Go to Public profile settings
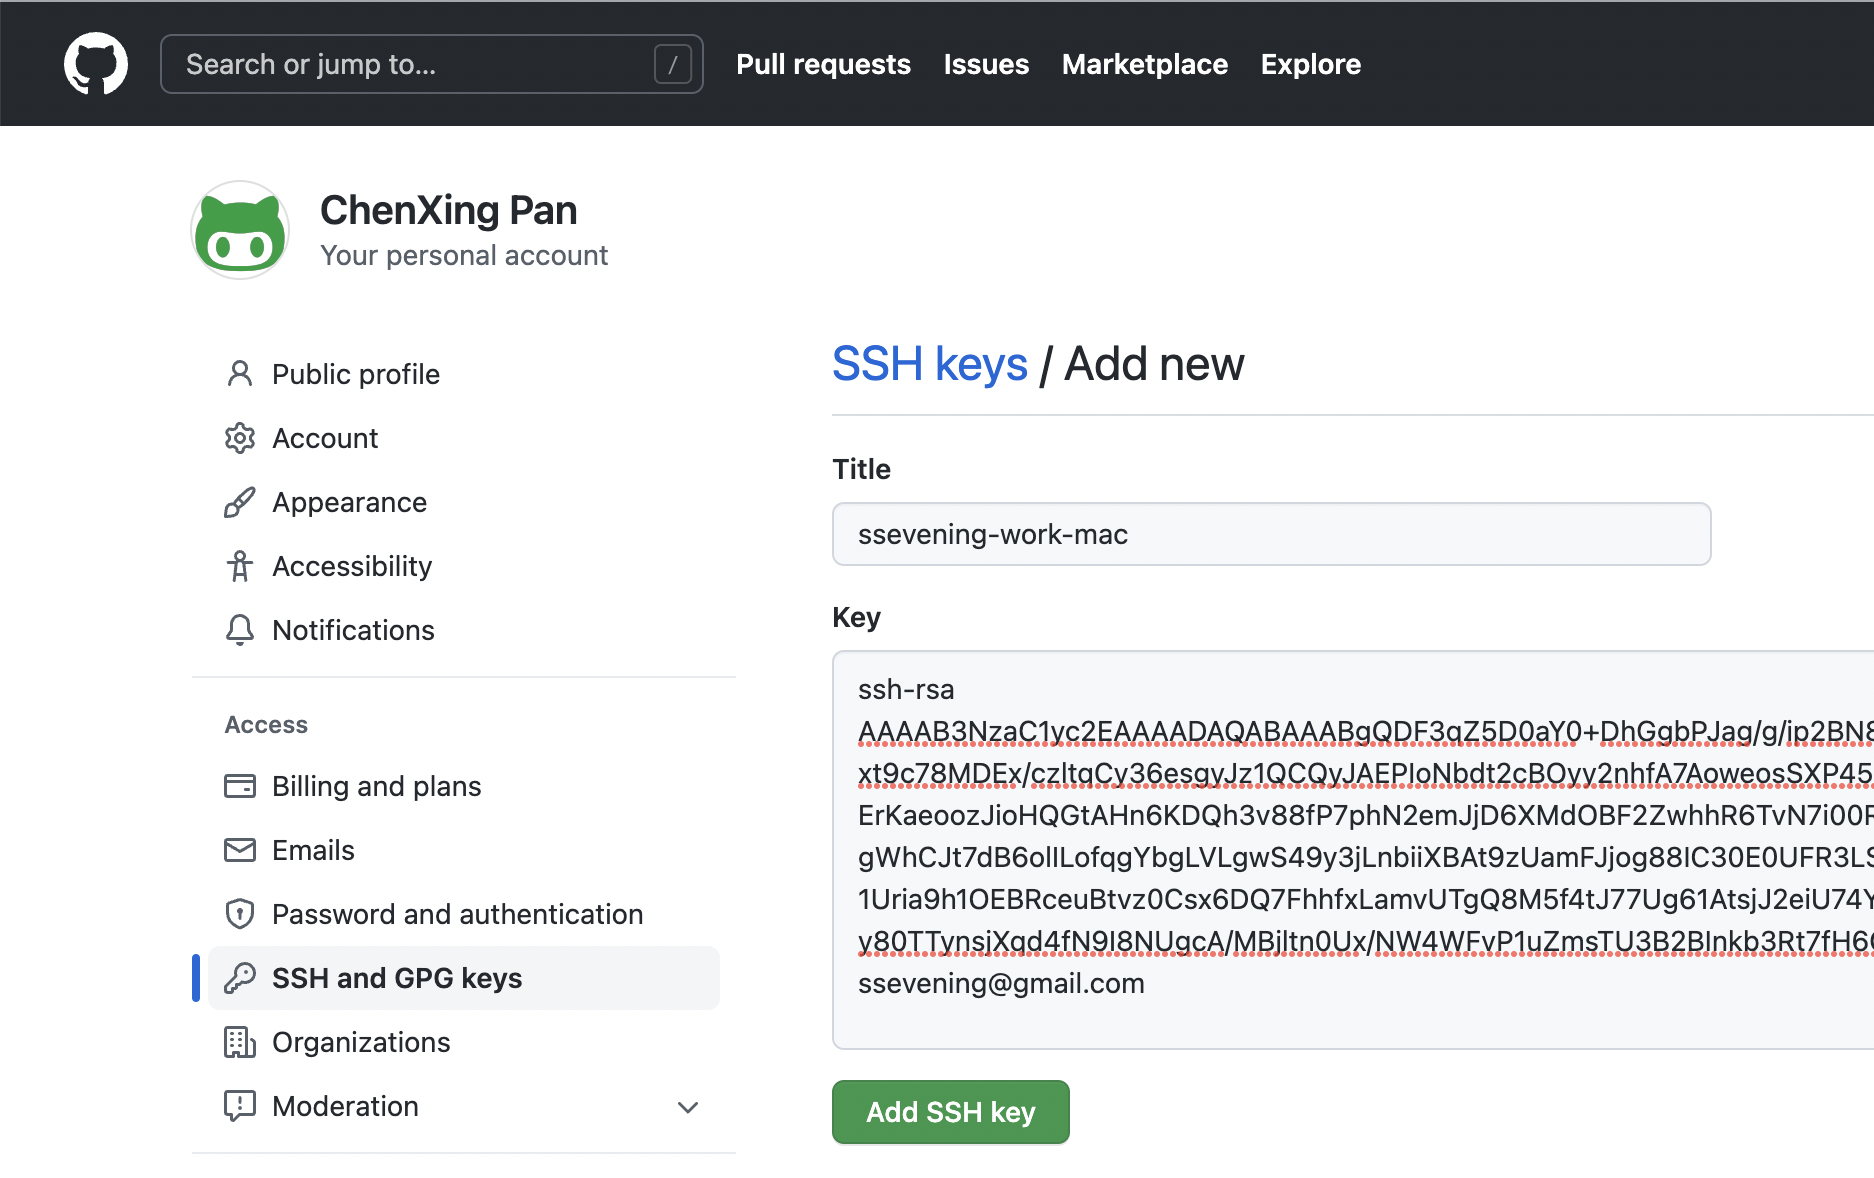The height and width of the screenshot is (1178, 1874). [356, 374]
